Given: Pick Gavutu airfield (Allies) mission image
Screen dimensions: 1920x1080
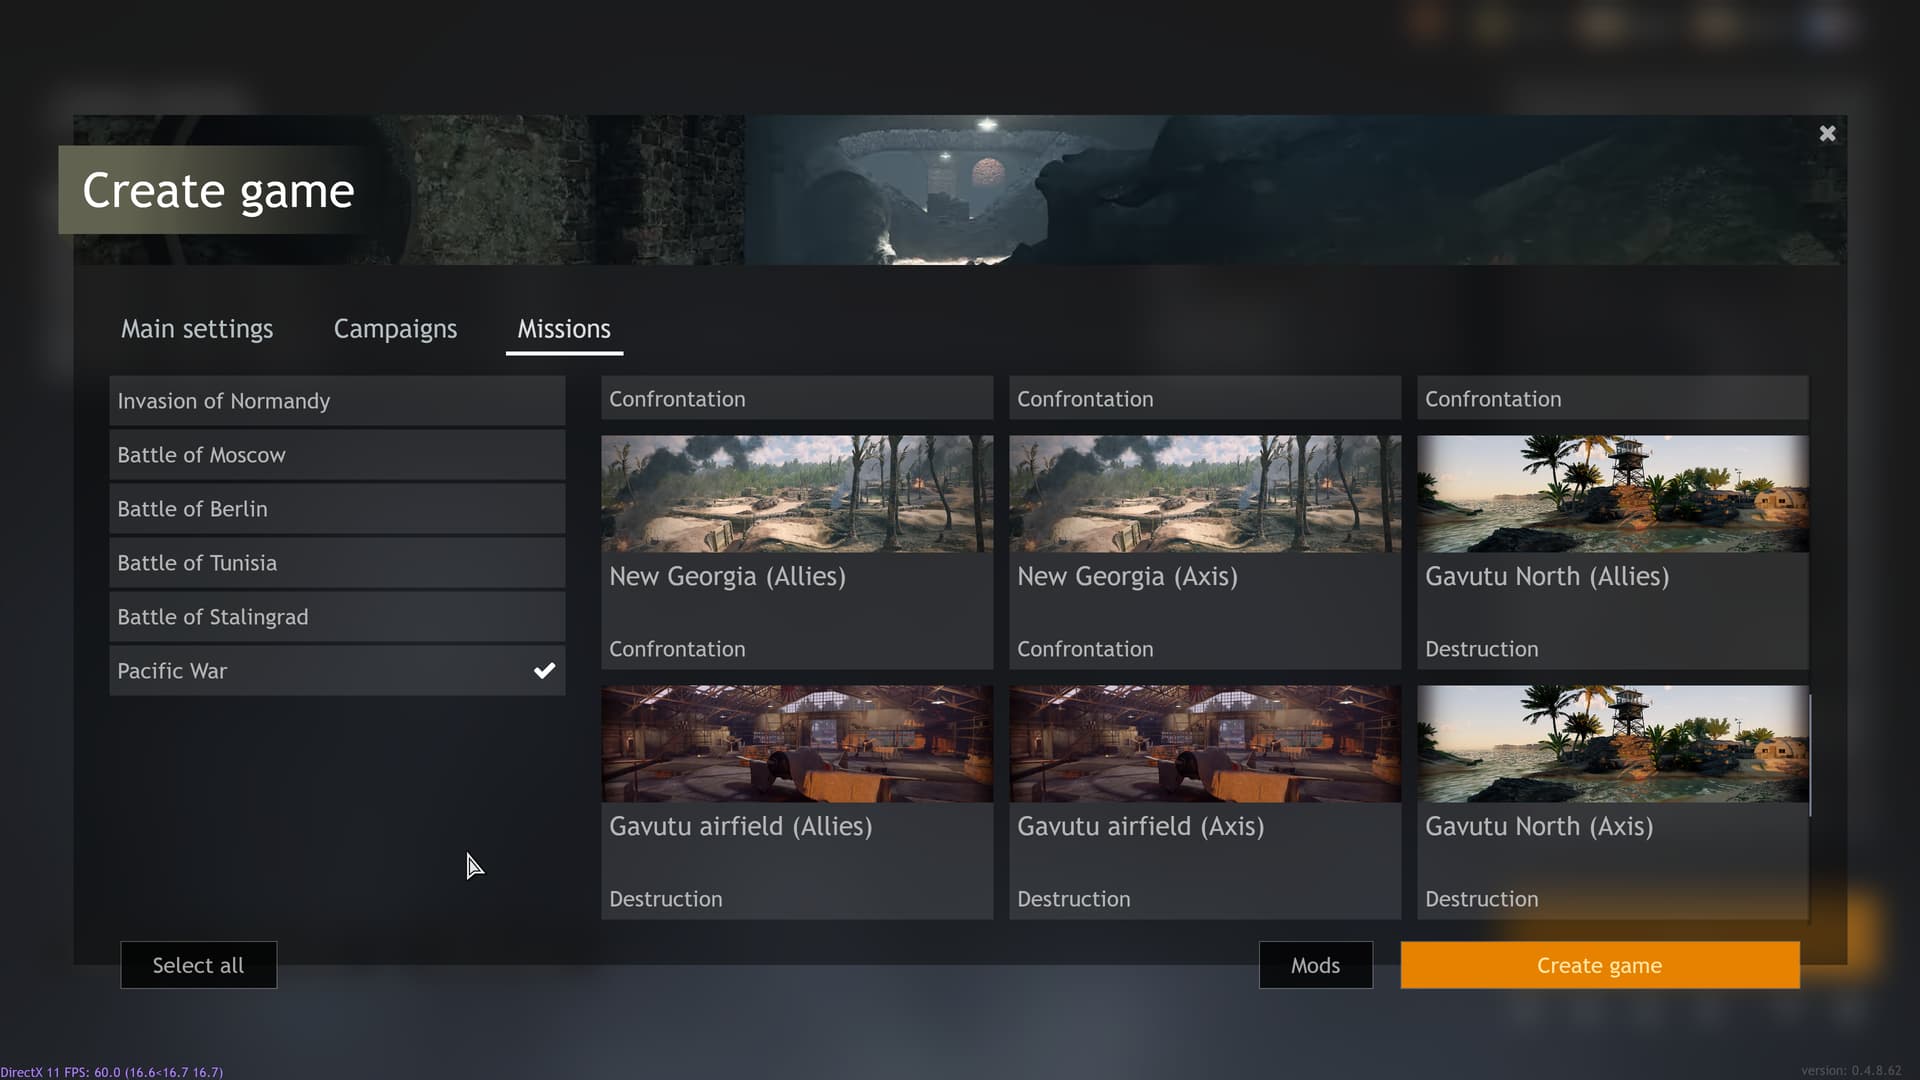Looking at the screenshot, I should pyautogui.click(x=797, y=744).
